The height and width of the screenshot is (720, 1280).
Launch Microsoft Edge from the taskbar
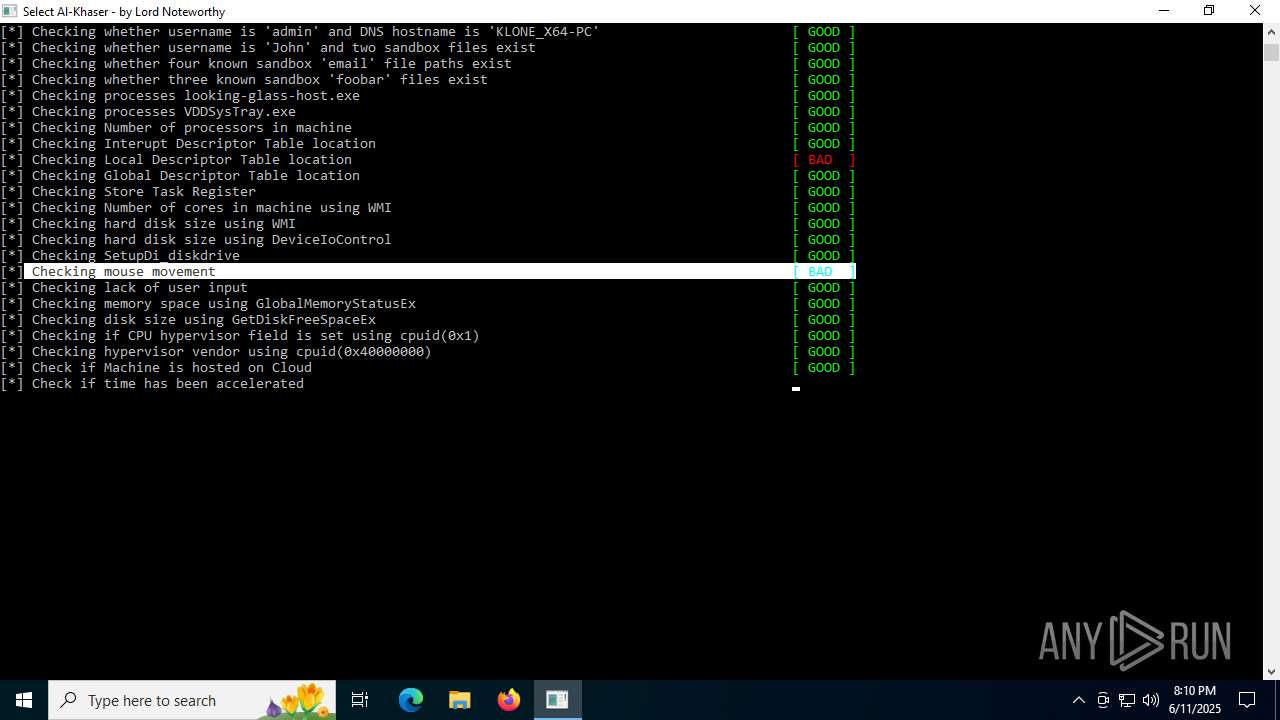coord(411,700)
